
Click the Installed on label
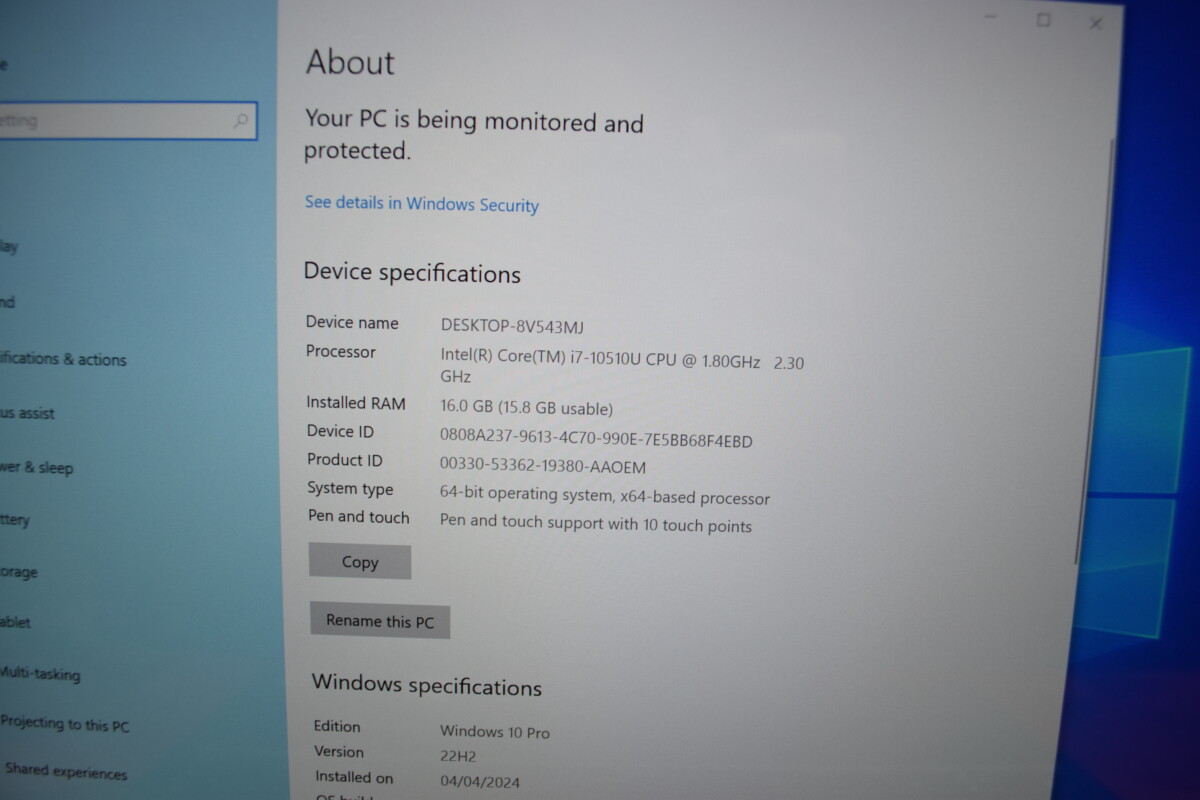coord(354,777)
